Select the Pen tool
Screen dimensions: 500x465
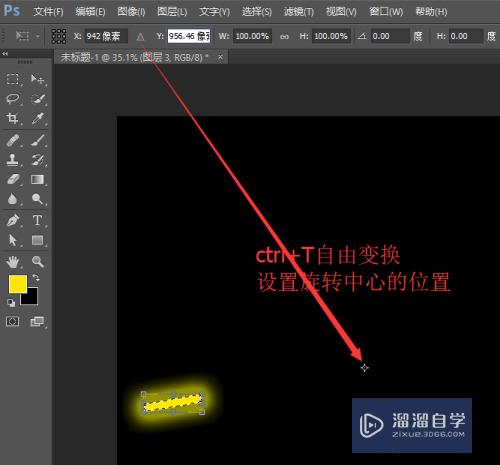point(13,221)
